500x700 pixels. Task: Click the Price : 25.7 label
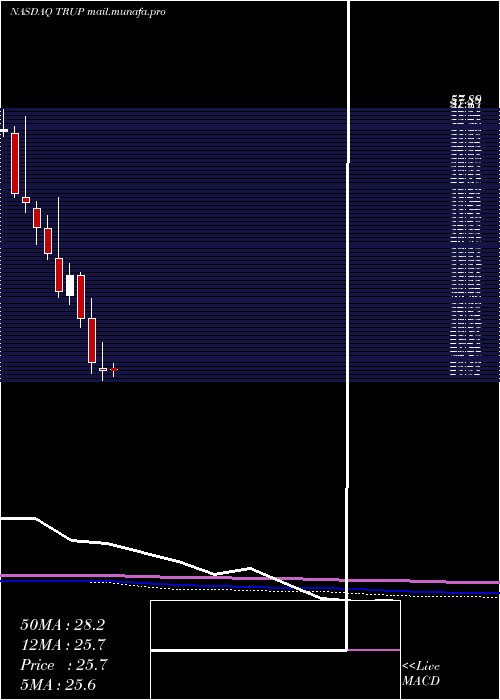tap(64, 665)
